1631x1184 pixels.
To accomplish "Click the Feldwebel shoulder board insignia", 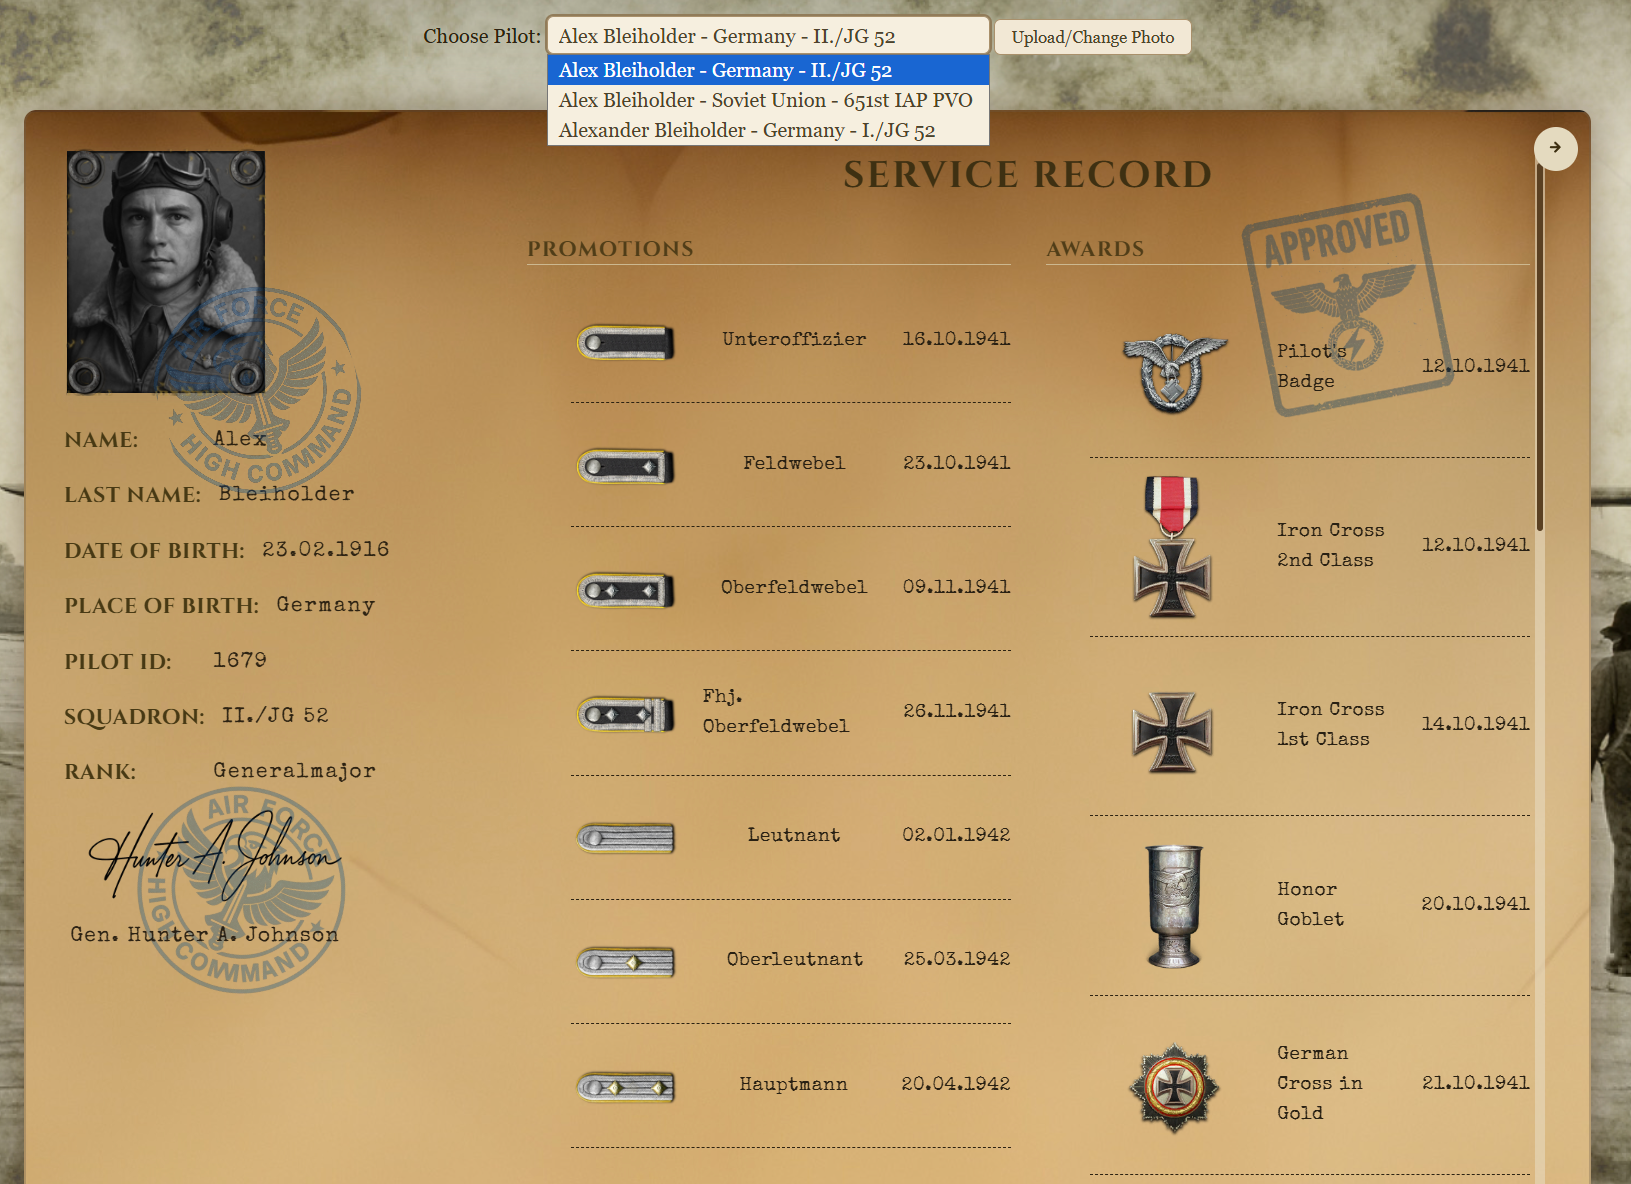I will click(x=626, y=466).
